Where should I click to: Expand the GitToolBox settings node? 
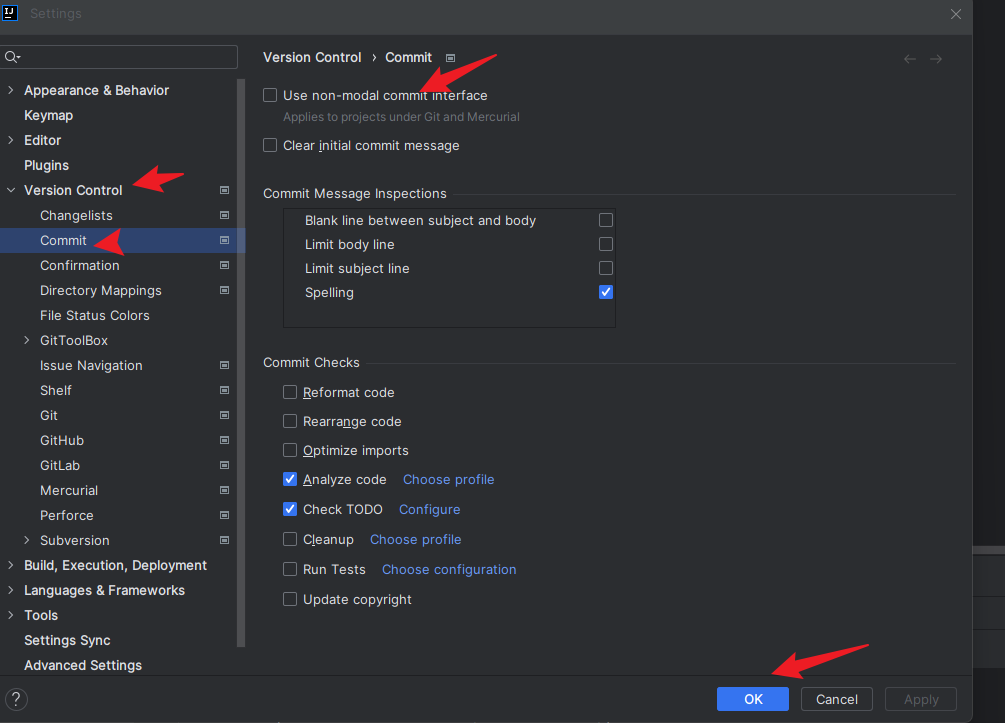(27, 340)
